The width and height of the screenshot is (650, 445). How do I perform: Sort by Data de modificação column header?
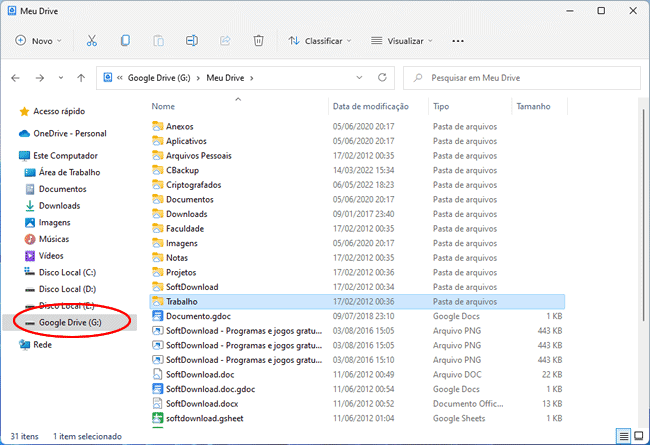pos(370,106)
